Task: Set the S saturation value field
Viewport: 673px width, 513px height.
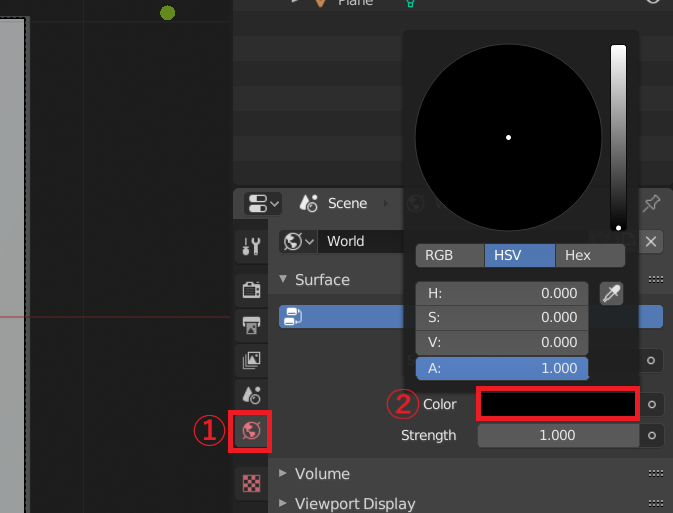Action: pyautogui.click(x=502, y=318)
